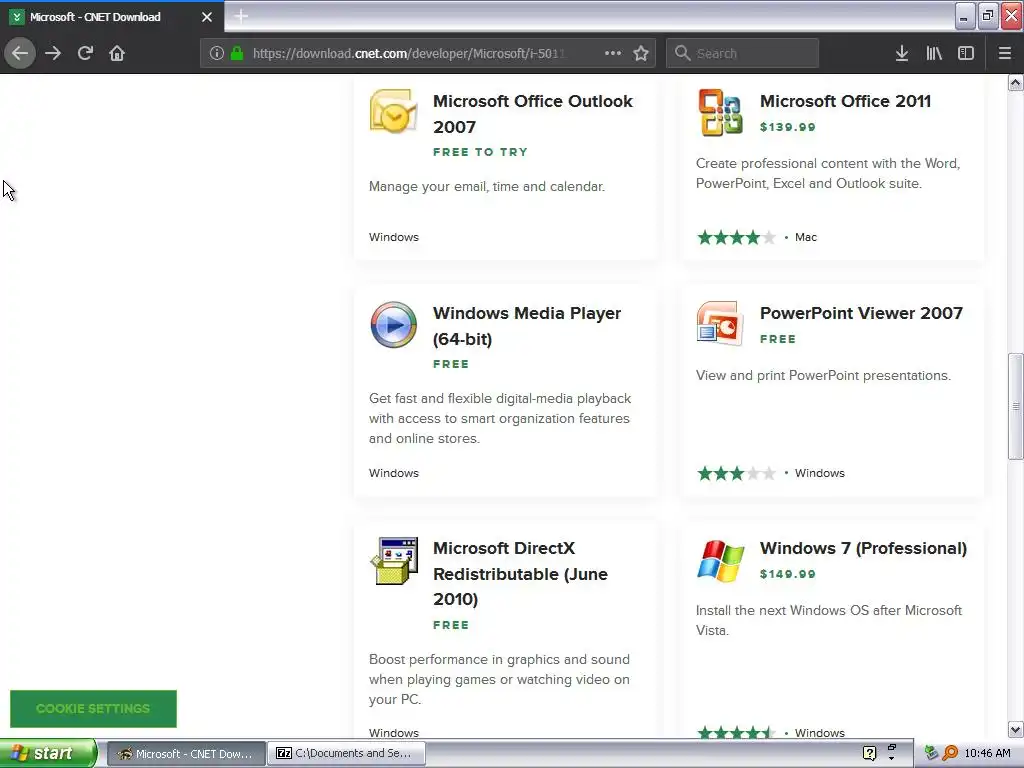
Task: Click the scrollbar up arrow
Action: pos(1016,82)
